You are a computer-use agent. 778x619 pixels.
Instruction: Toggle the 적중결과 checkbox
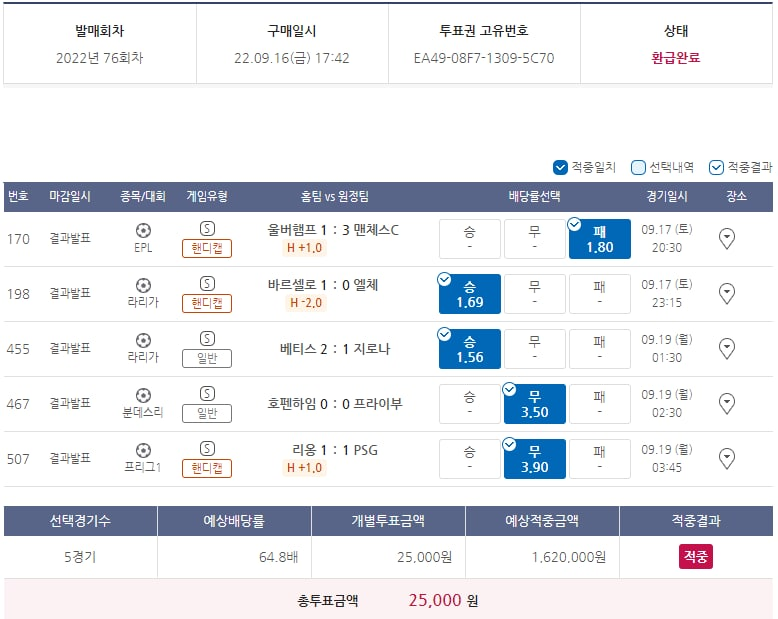tap(716, 167)
